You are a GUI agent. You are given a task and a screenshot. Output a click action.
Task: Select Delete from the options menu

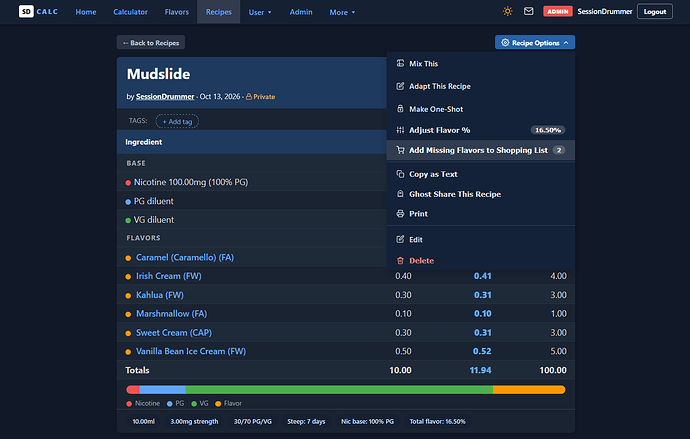[x=481, y=260]
